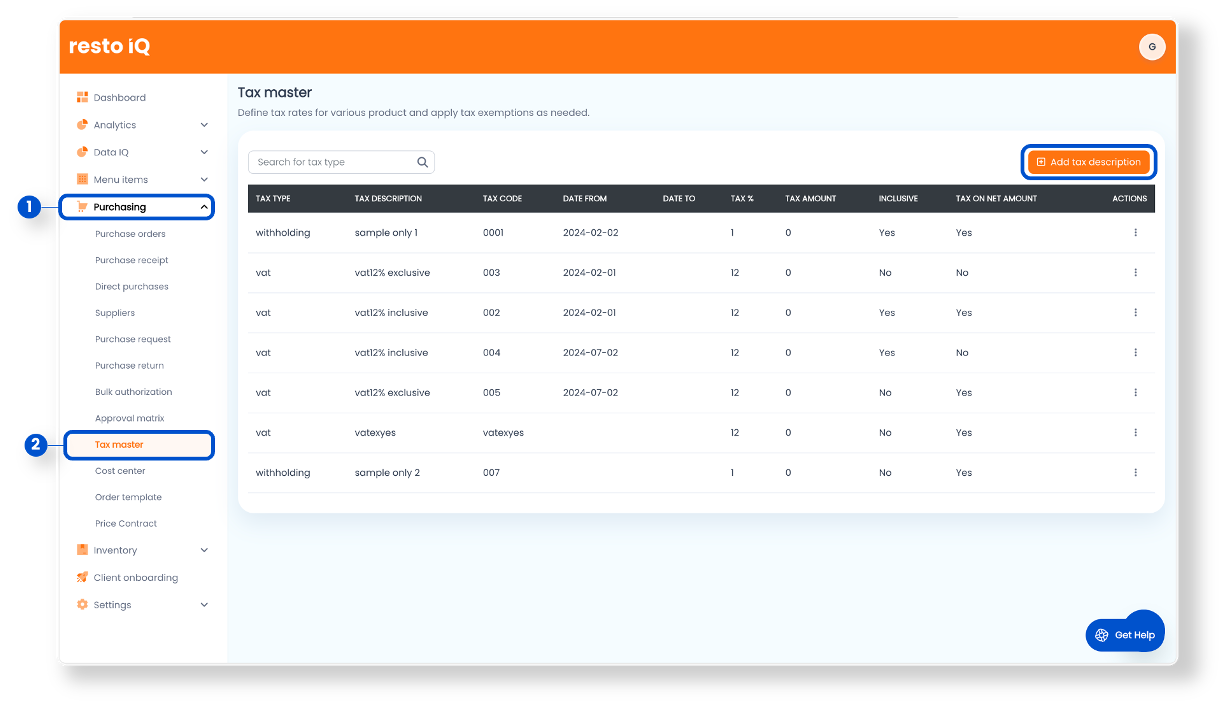Open actions menu for code 005 row
Viewport: 1226px width, 708px height.
coord(1135,393)
